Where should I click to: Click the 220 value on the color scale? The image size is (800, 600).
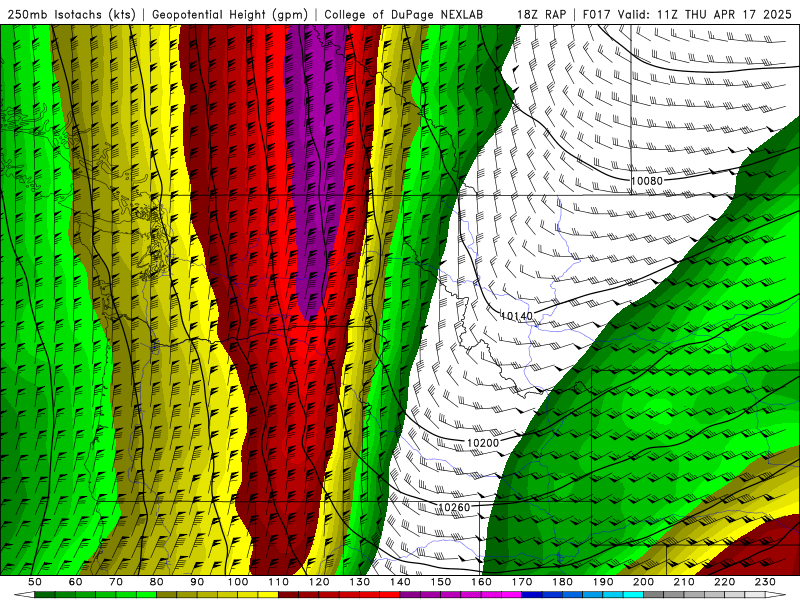coord(725,582)
